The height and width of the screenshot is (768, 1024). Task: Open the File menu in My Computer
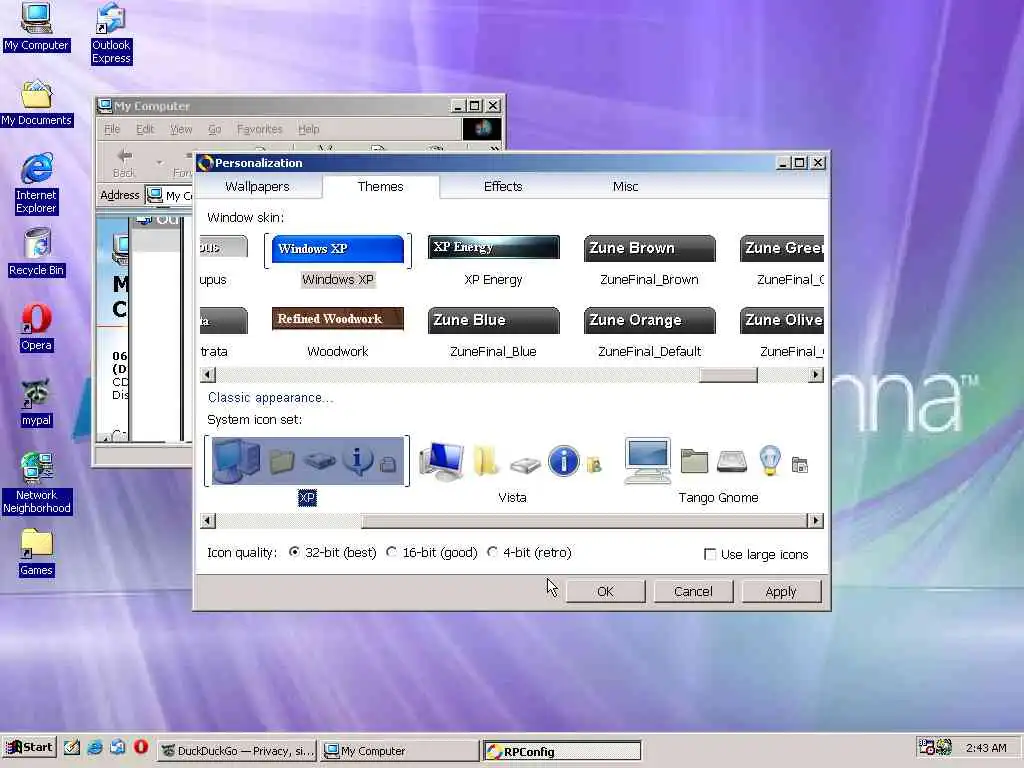(x=112, y=129)
